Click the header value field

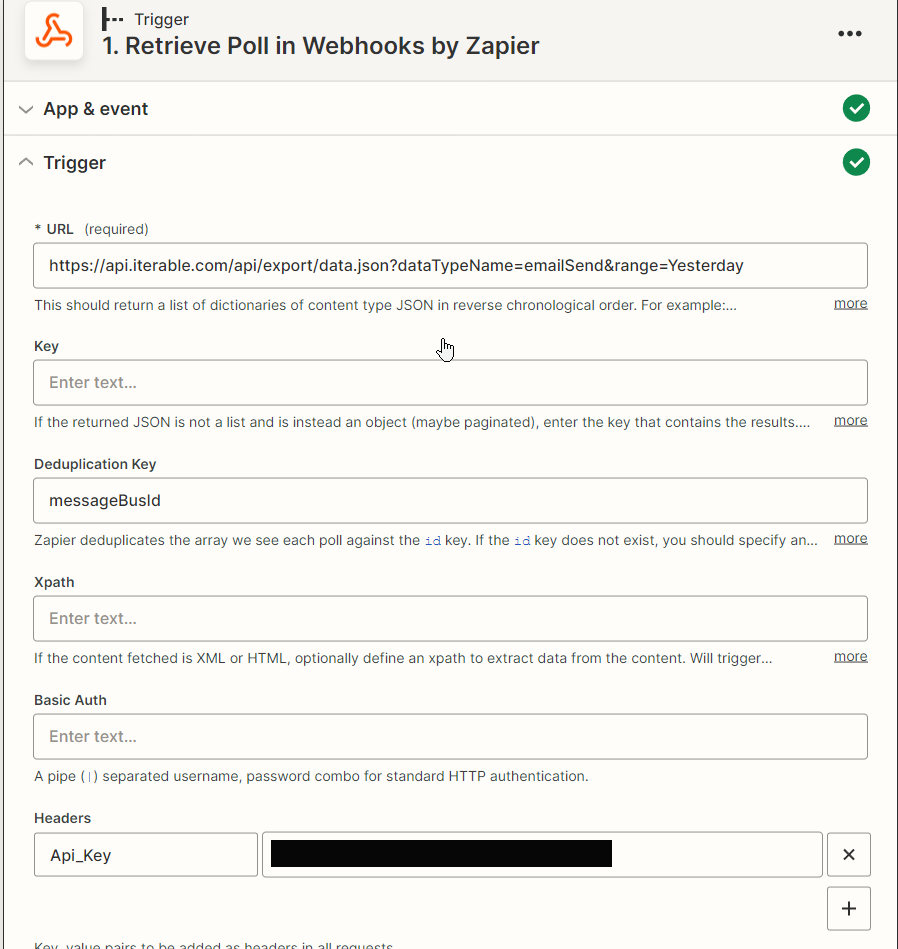point(542,855)
